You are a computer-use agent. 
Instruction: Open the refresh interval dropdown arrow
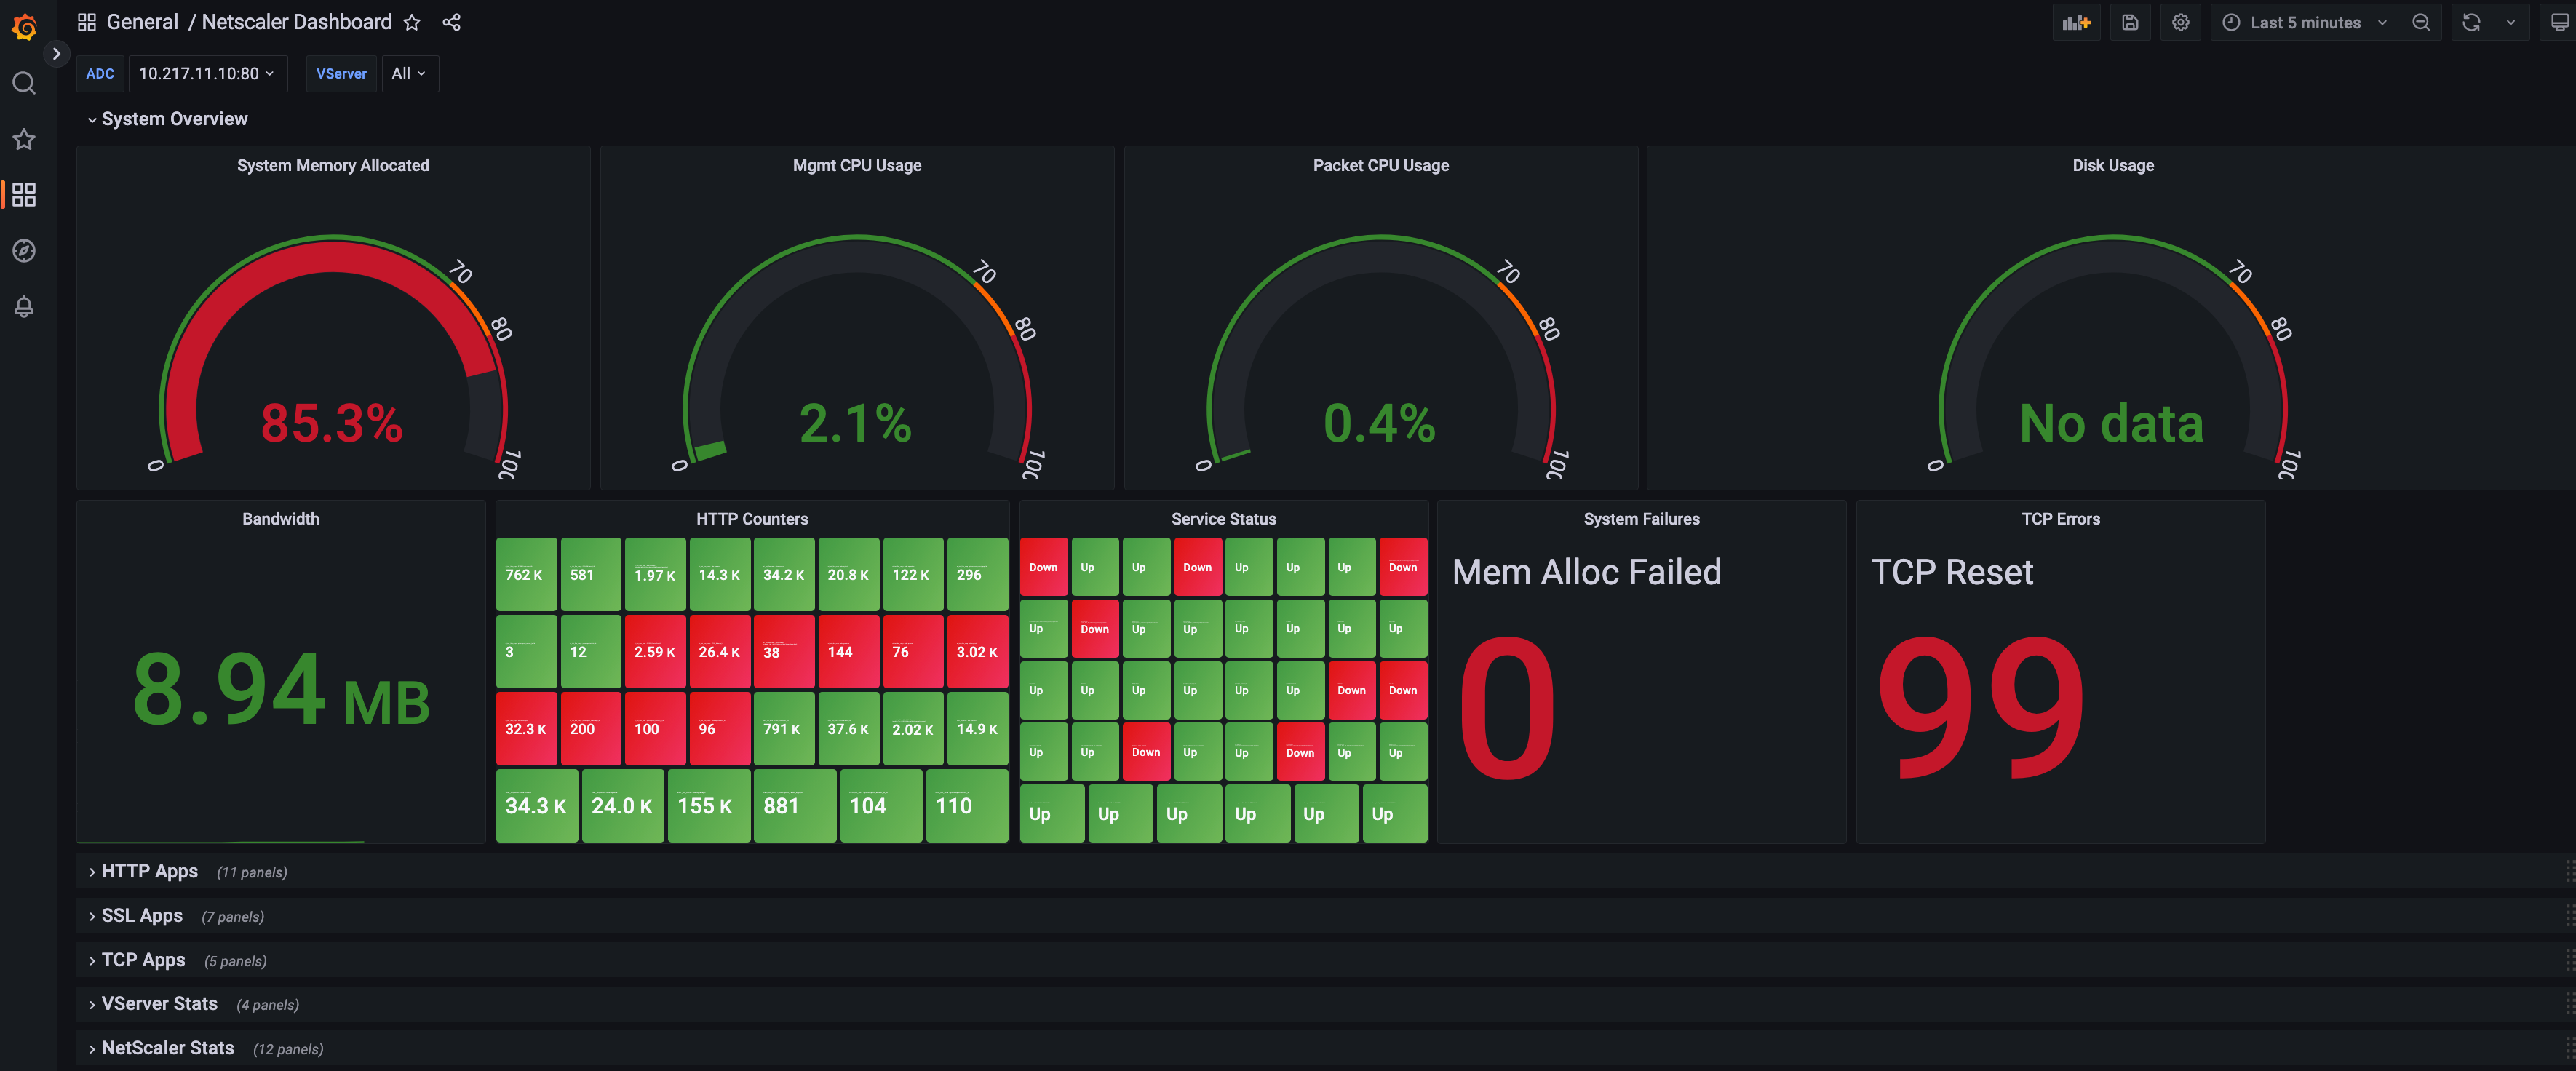(2510, 22)
